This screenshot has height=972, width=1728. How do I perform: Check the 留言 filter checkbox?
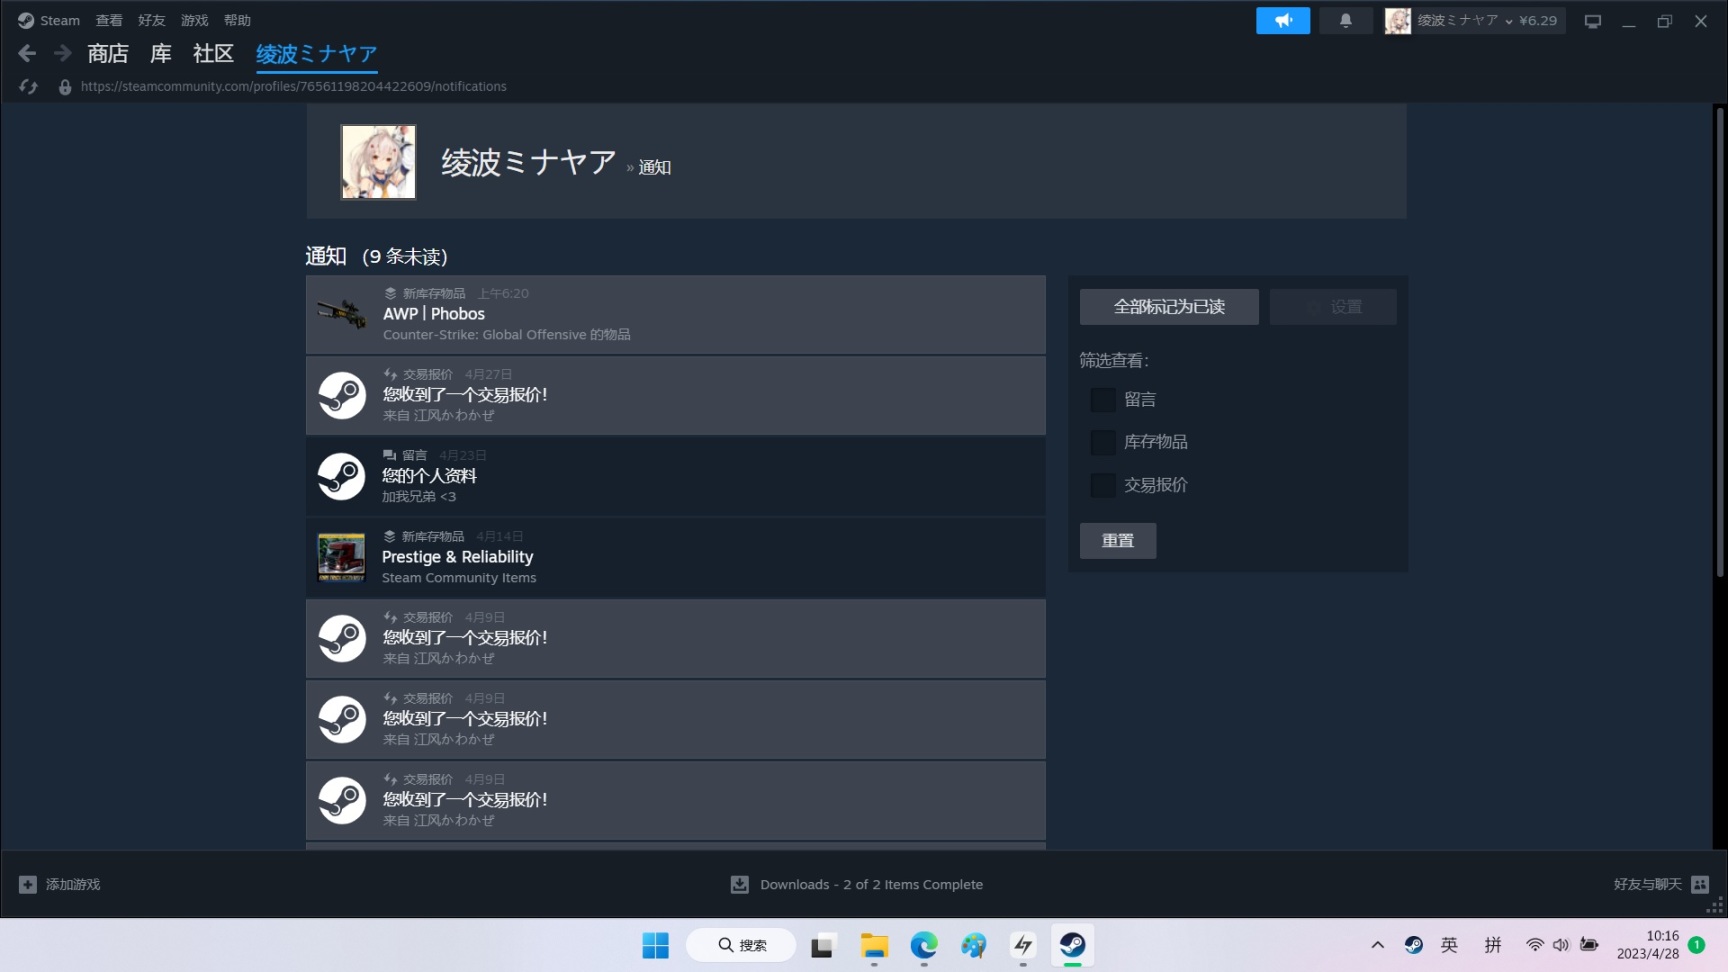point(1103,400)
